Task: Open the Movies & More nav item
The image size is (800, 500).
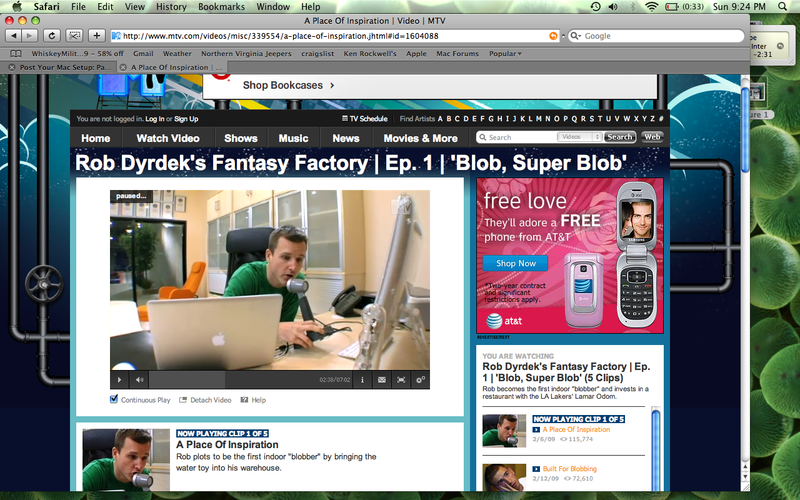Action: 420,138
